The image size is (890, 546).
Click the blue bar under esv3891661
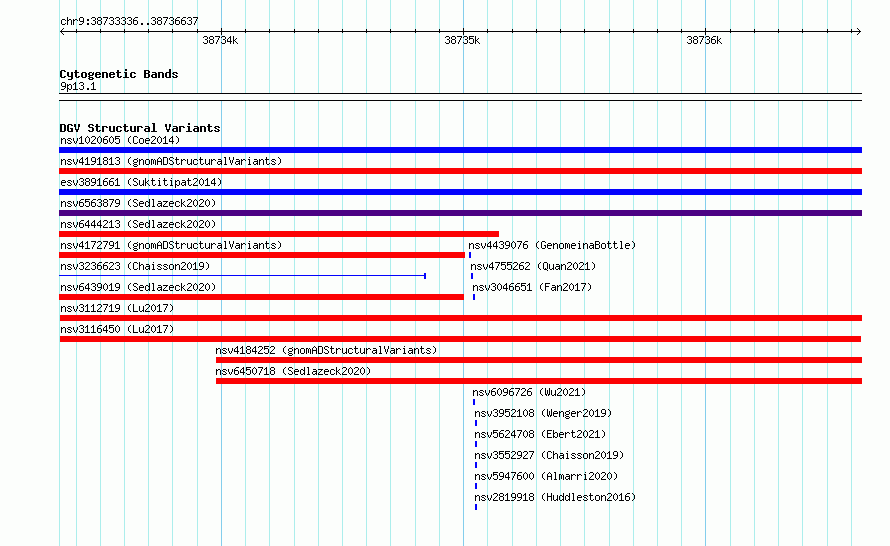[x=460, y=192]
